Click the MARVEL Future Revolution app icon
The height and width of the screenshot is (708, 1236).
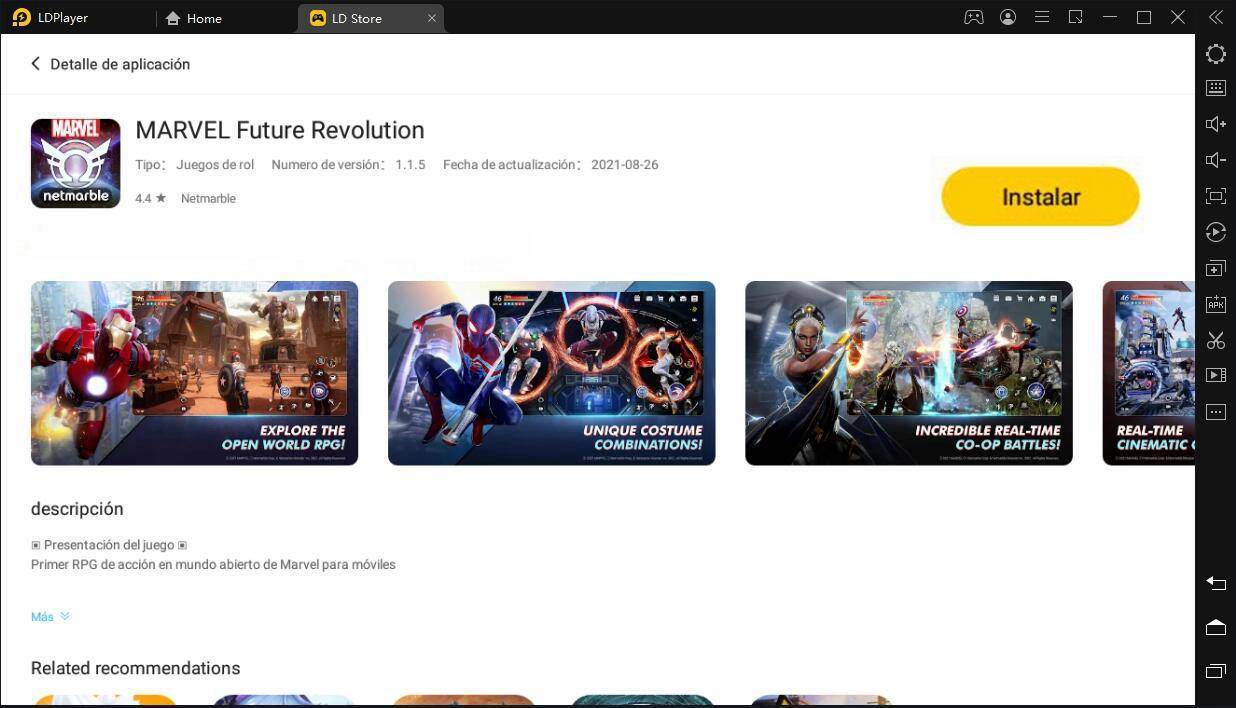[76, 163]
